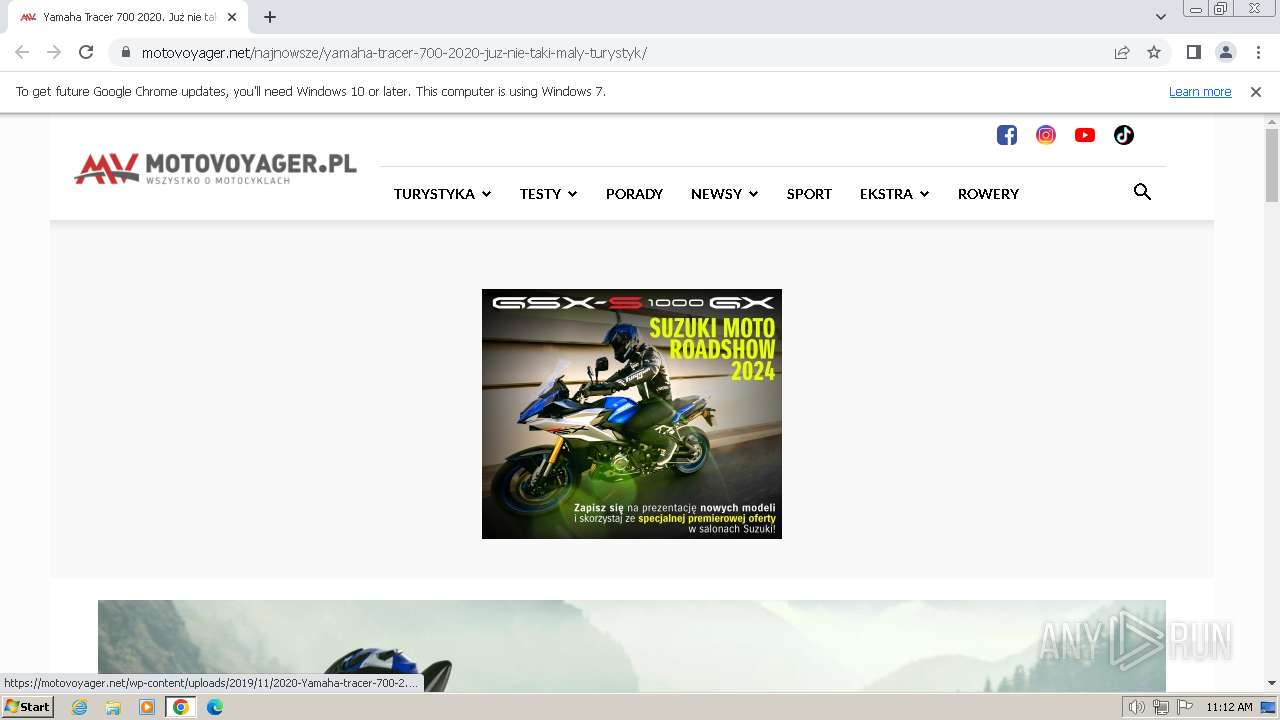
Task: Click the share this page icon
Action: coord(1122,52)
